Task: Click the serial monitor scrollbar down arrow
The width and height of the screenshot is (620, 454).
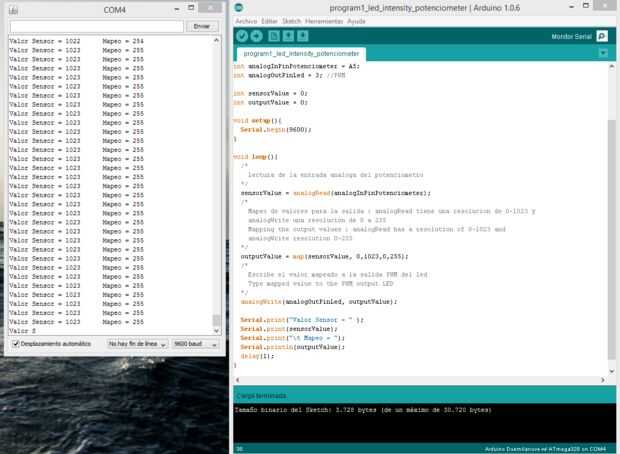Action: pyautogui.click(x=216, y=331)
